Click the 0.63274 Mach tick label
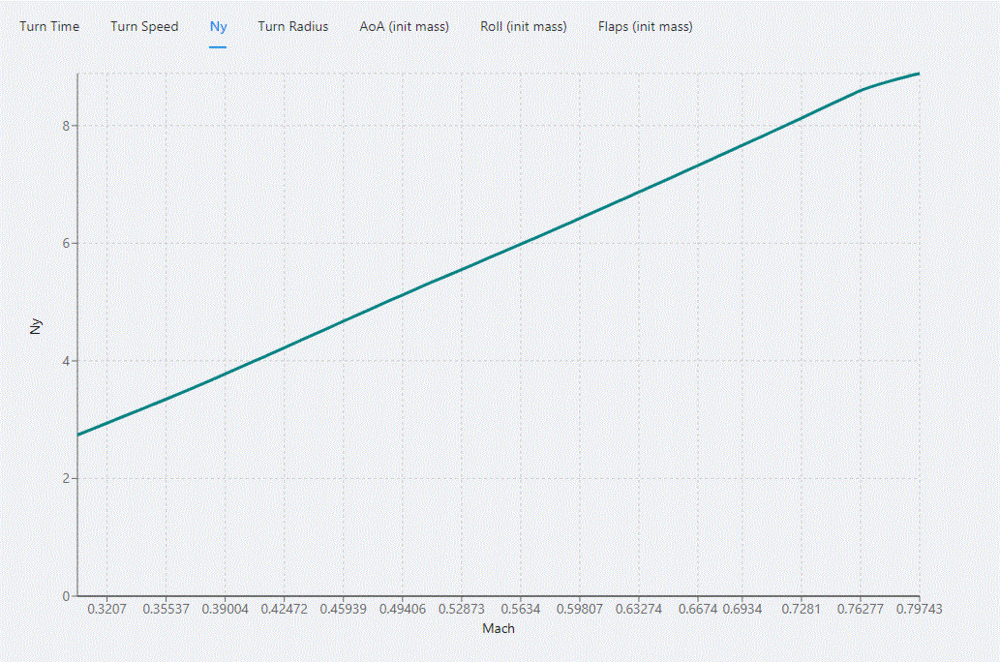 (x=638, y=608)
